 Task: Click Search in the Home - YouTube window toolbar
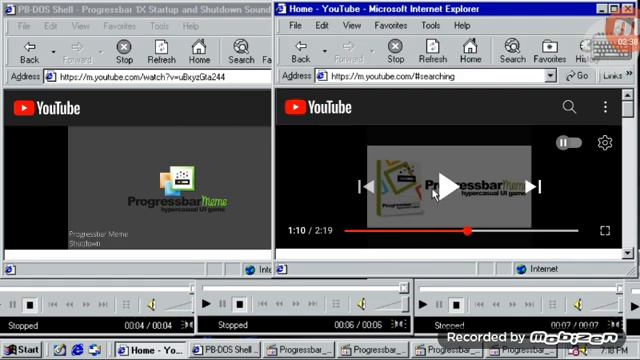click(x=512, y=51)
